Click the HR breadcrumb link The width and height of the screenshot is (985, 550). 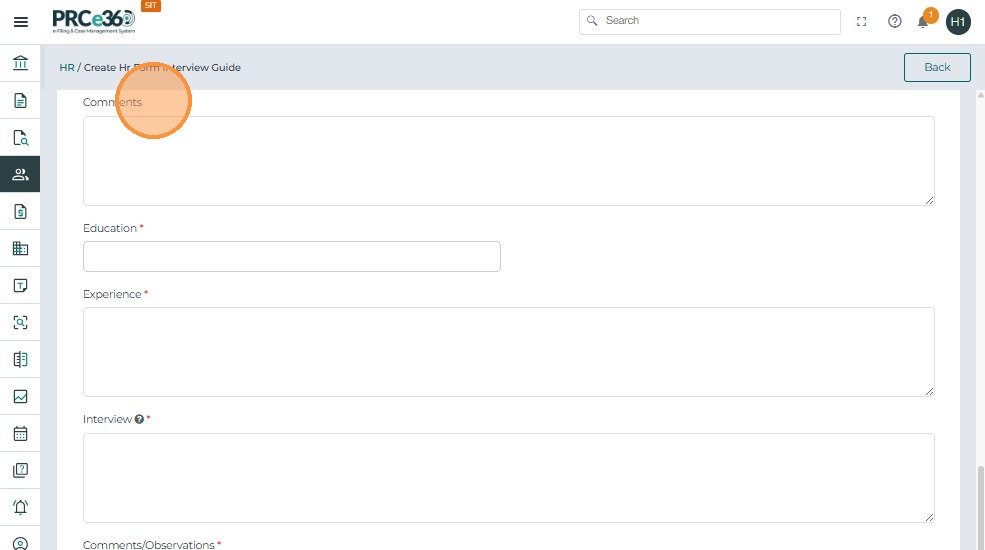(x=67, y=67)
